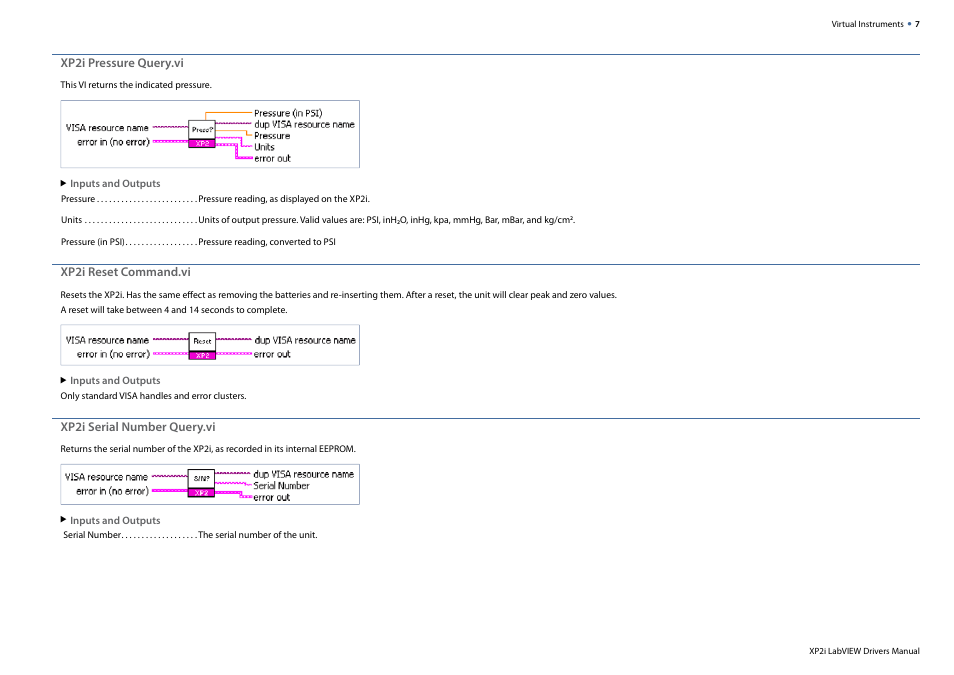Click the 'Virtual Instruments' page header
This screenshot has width=954, height=675.
[x=867, y=24]
